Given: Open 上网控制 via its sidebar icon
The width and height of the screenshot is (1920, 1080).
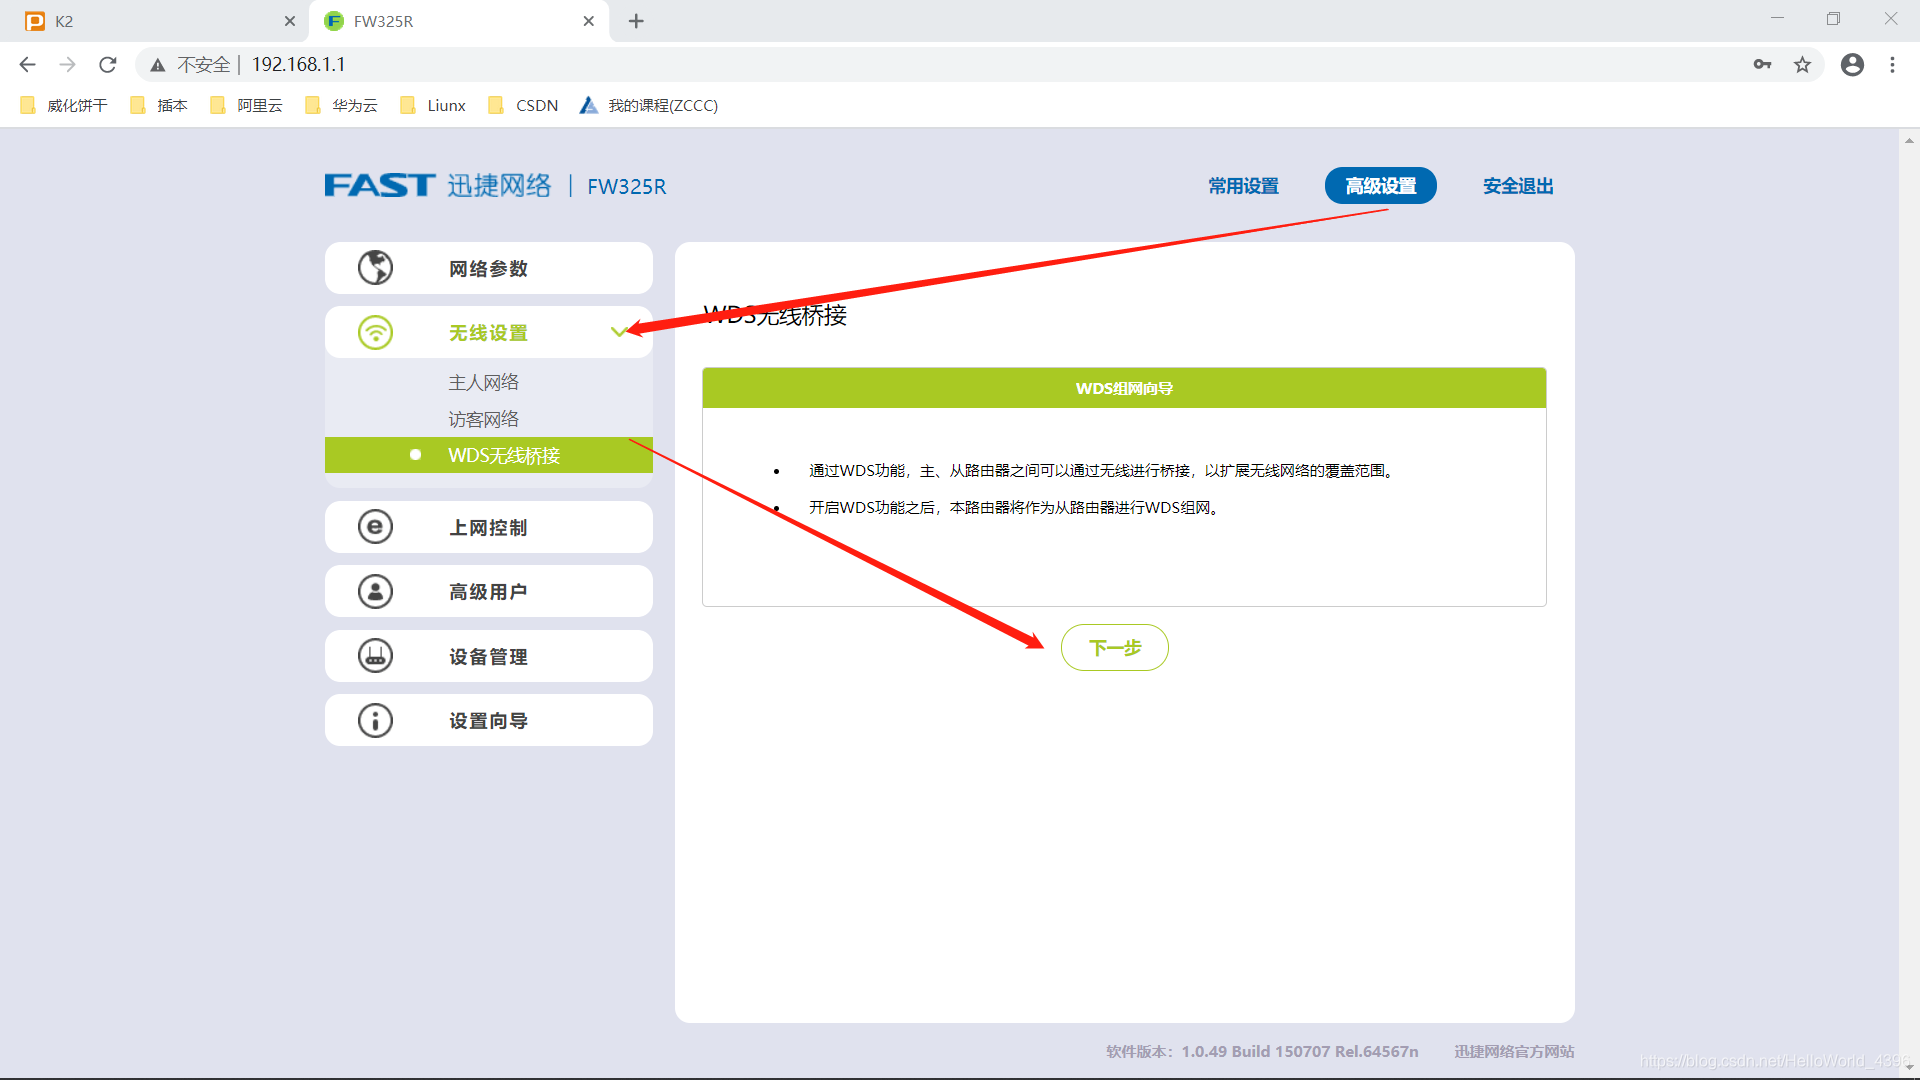Looking at the screenshot, I should pos(376,527).
